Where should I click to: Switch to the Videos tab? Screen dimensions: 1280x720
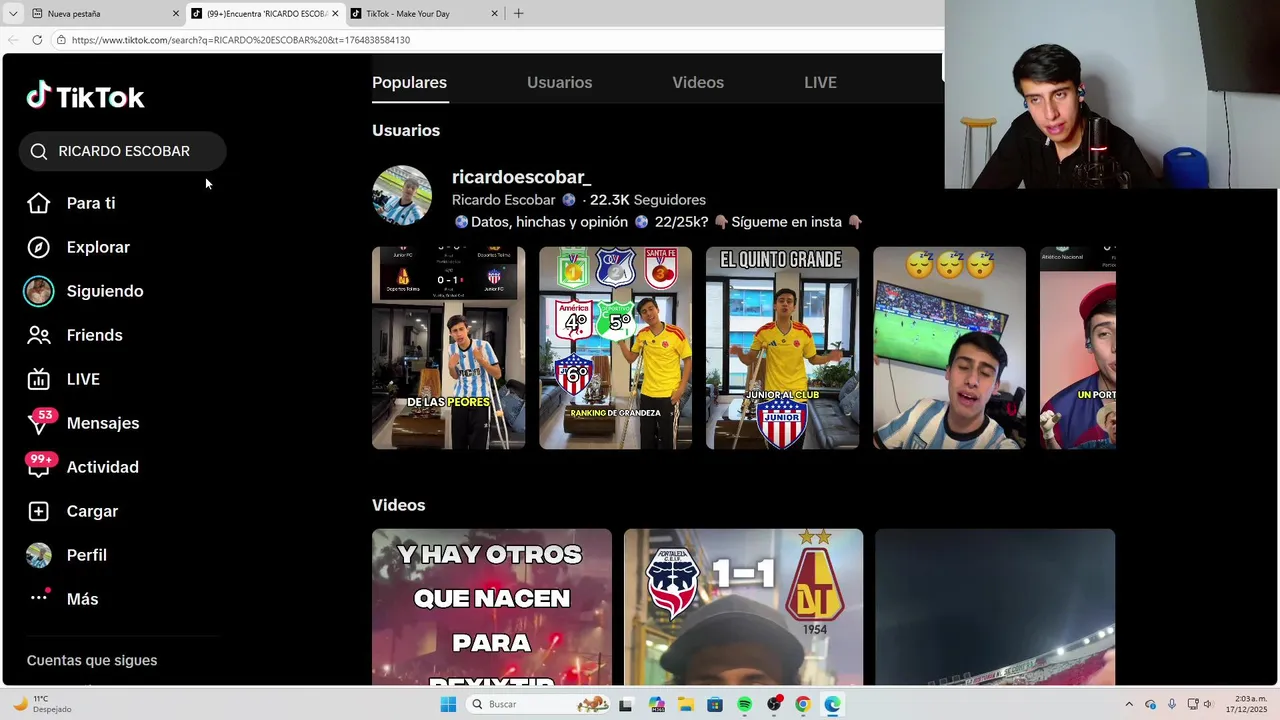point(698,82)
